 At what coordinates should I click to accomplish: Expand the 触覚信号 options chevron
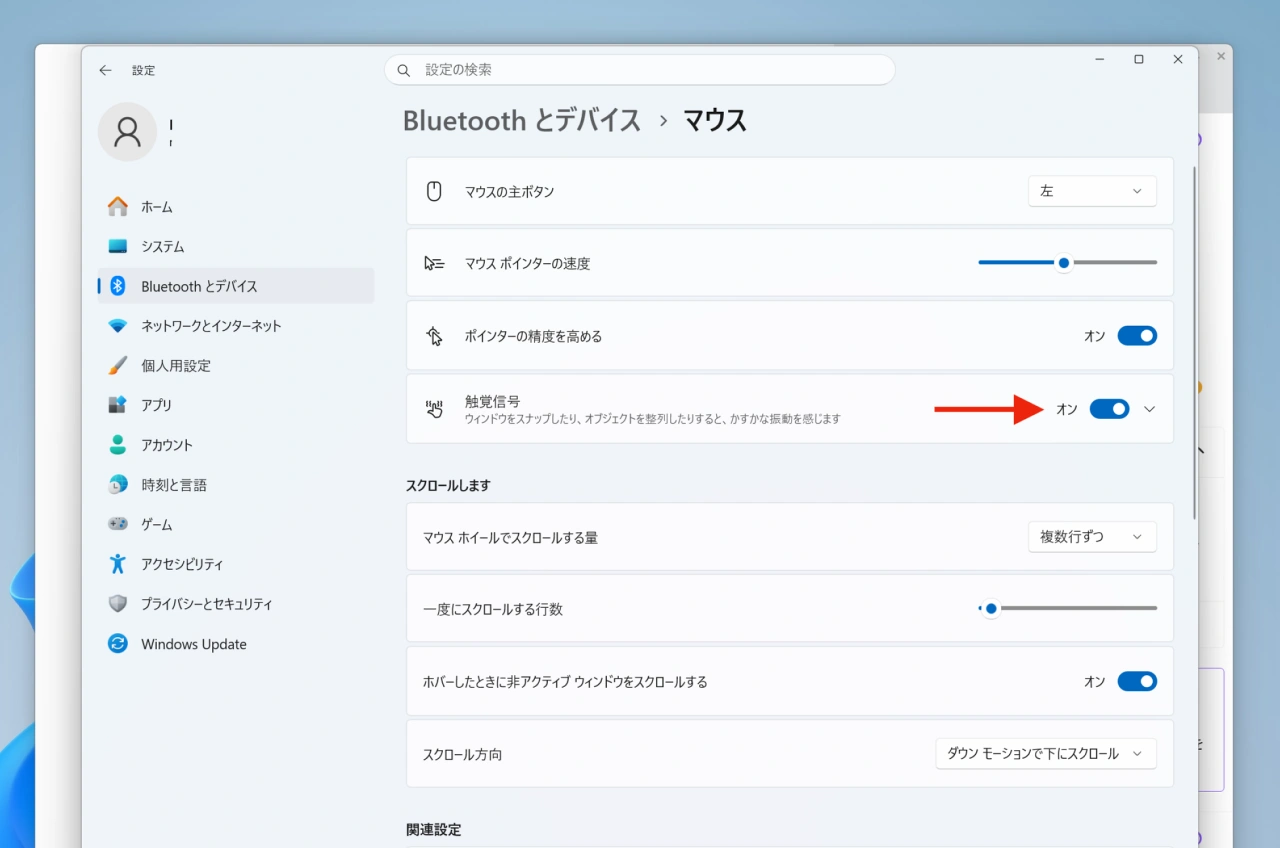coord(1149,409)
